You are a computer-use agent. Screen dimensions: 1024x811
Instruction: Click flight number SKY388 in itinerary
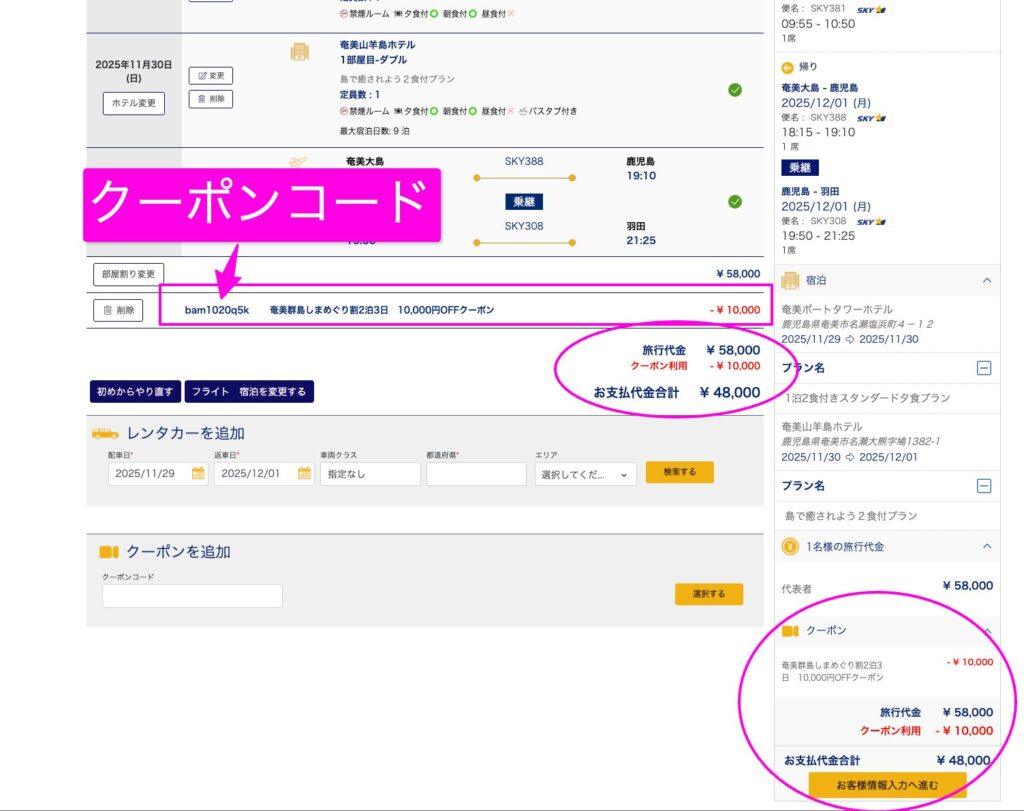524,161
